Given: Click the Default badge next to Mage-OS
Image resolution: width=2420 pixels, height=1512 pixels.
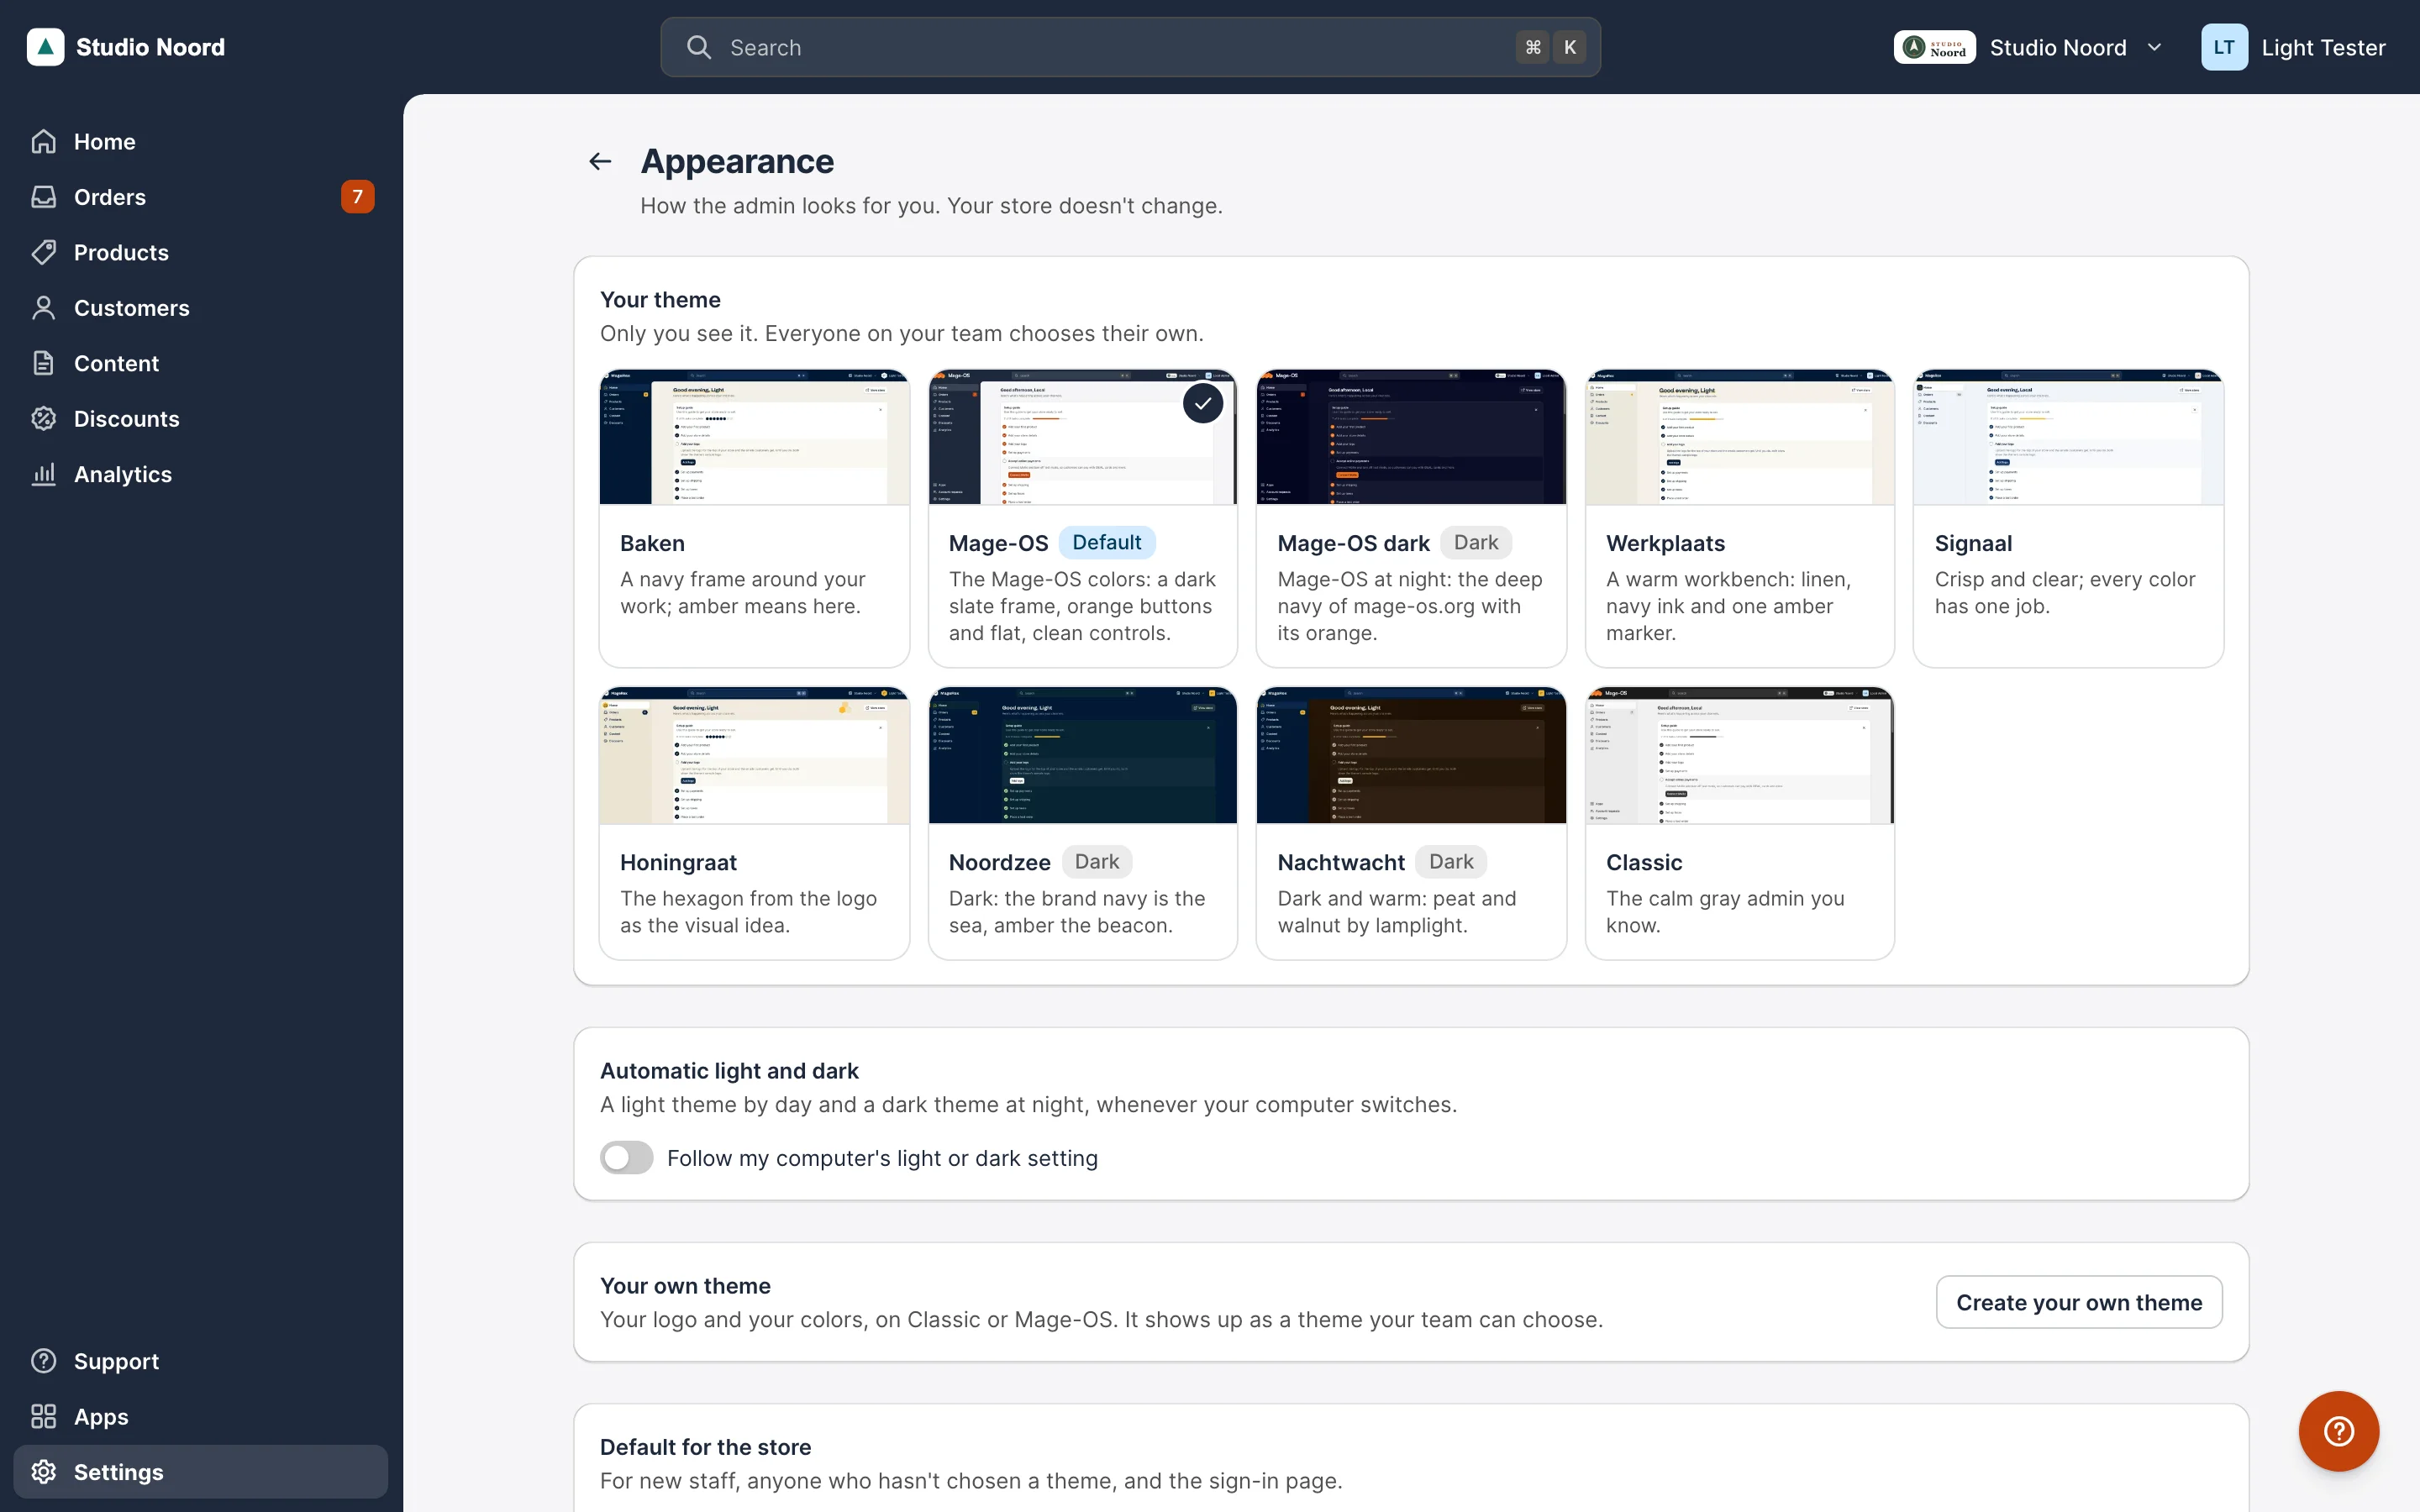Looking at the screenshot, I should pos(1106,542).
